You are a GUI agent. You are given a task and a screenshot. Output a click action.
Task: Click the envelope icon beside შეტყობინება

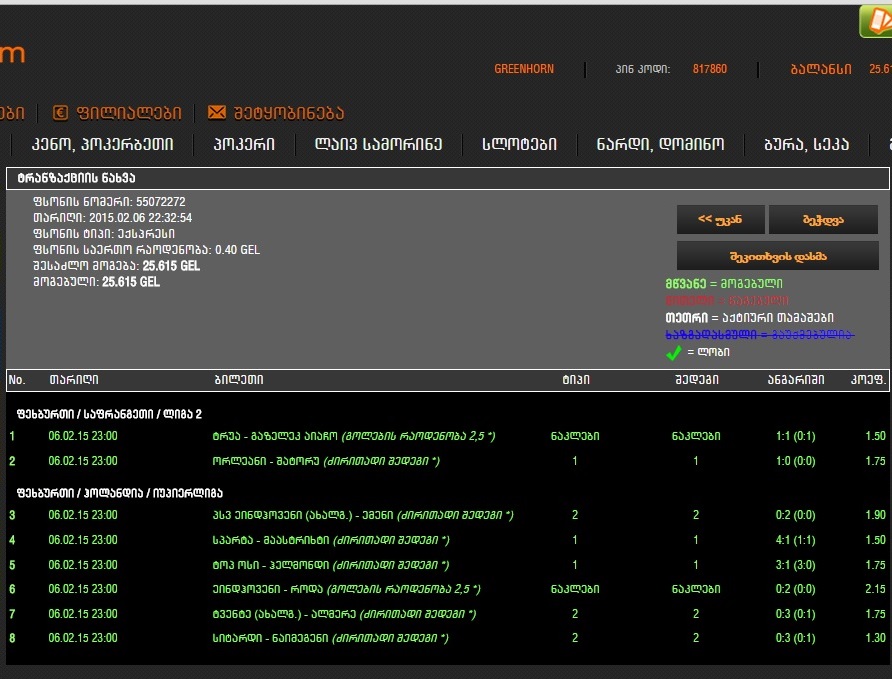coord(217,113)
